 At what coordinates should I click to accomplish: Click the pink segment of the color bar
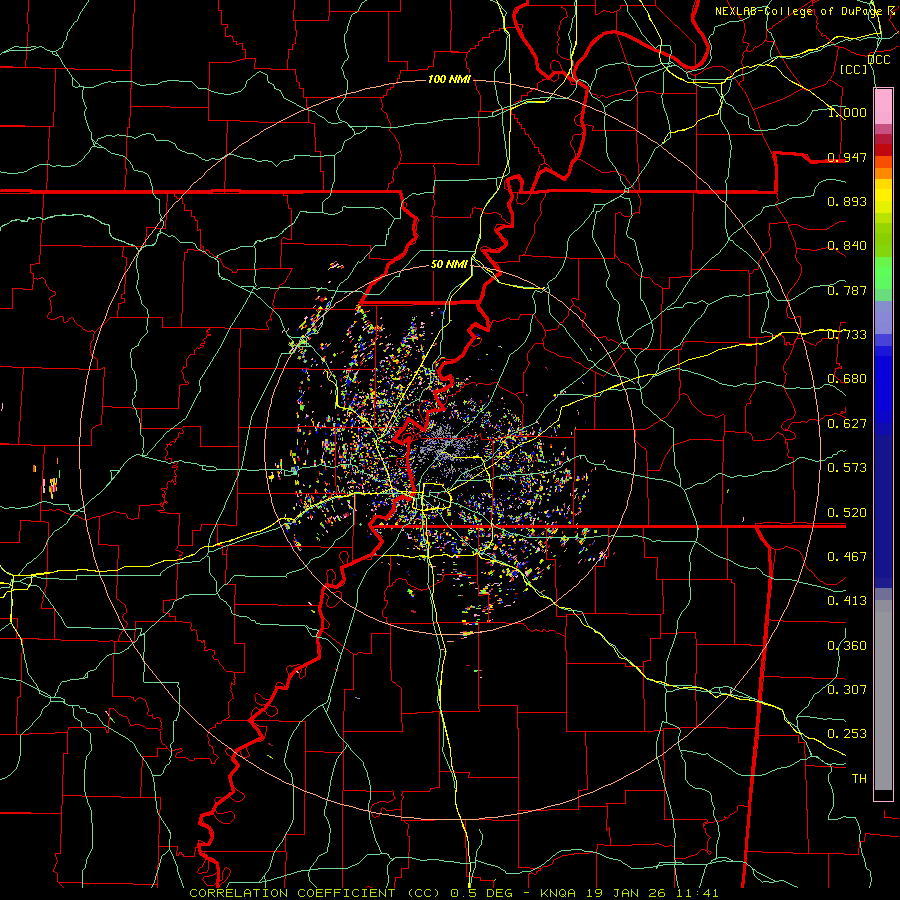[x=883, y=107]
